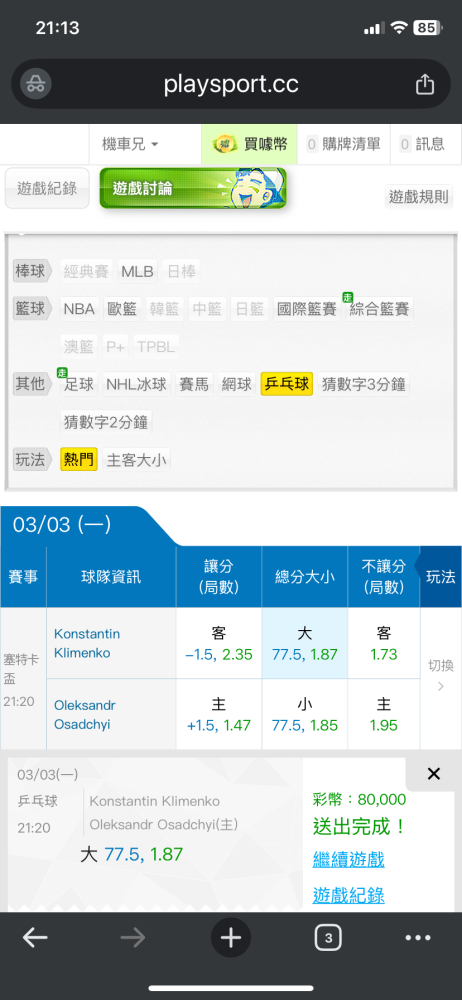Close the bet confirmation panel

pyautogui.click(x=433, y=774)
